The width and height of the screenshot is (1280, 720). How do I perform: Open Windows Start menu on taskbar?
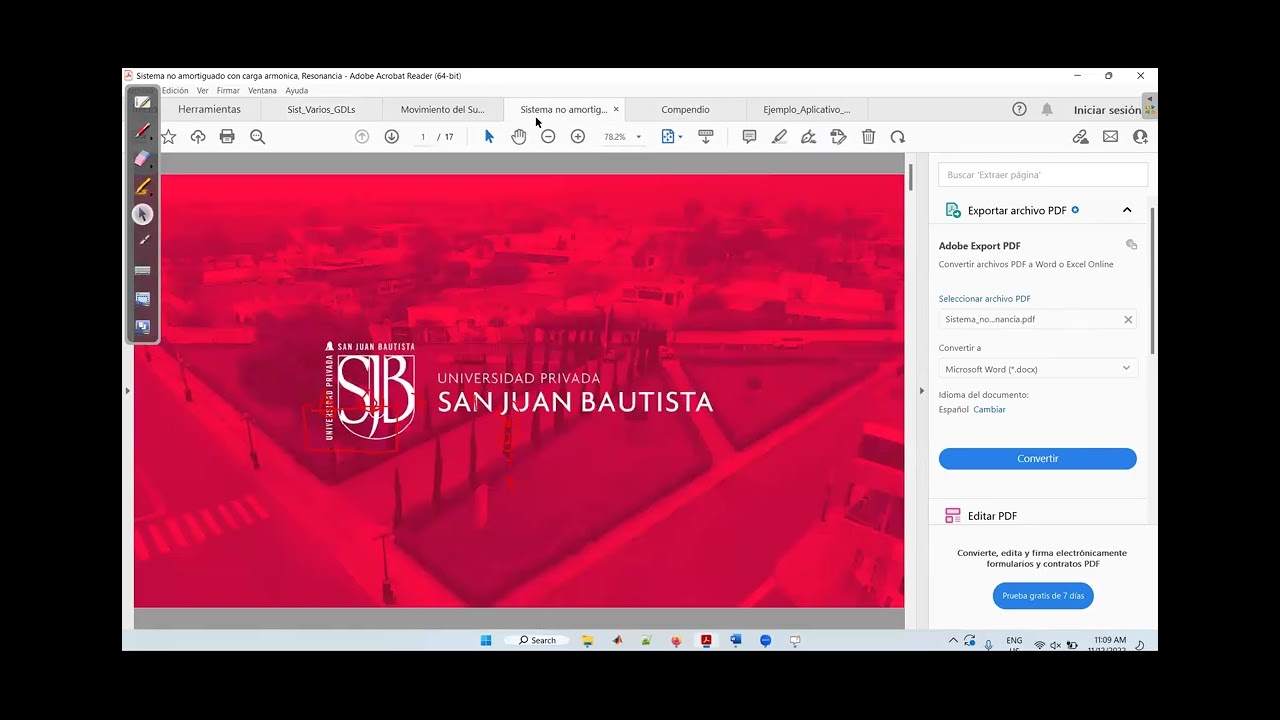[x=486, y=640]
